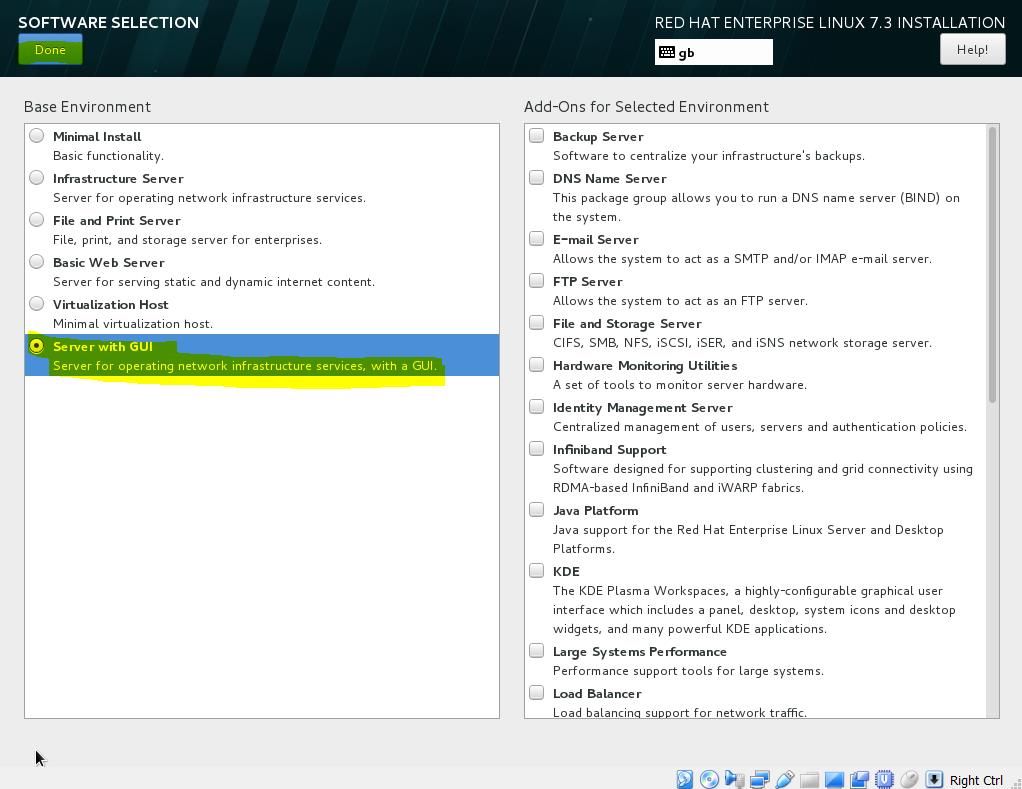Choose the Virtualization Host radio button
Screen dimensions: 1022x789
[x=36, y=304]
